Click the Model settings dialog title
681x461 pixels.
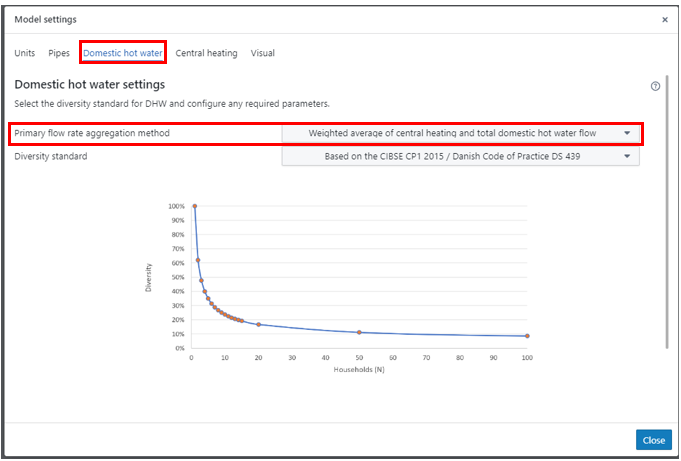(x=45, y=19)
